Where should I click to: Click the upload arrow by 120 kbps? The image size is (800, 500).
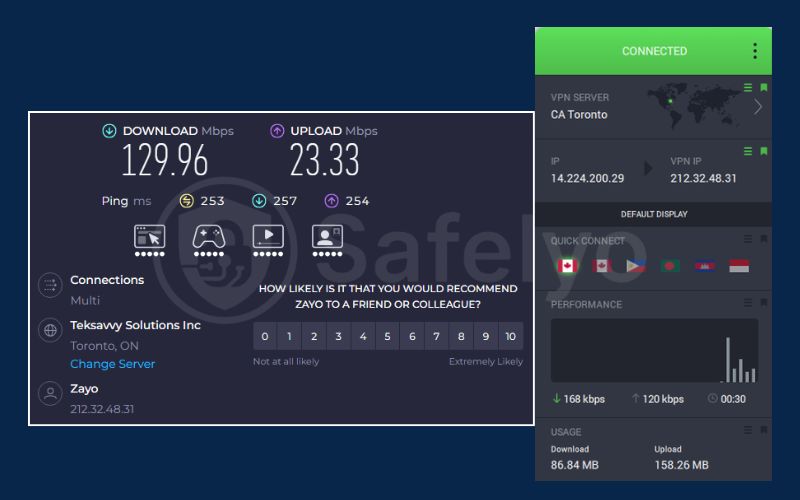(x=635, y=398)
